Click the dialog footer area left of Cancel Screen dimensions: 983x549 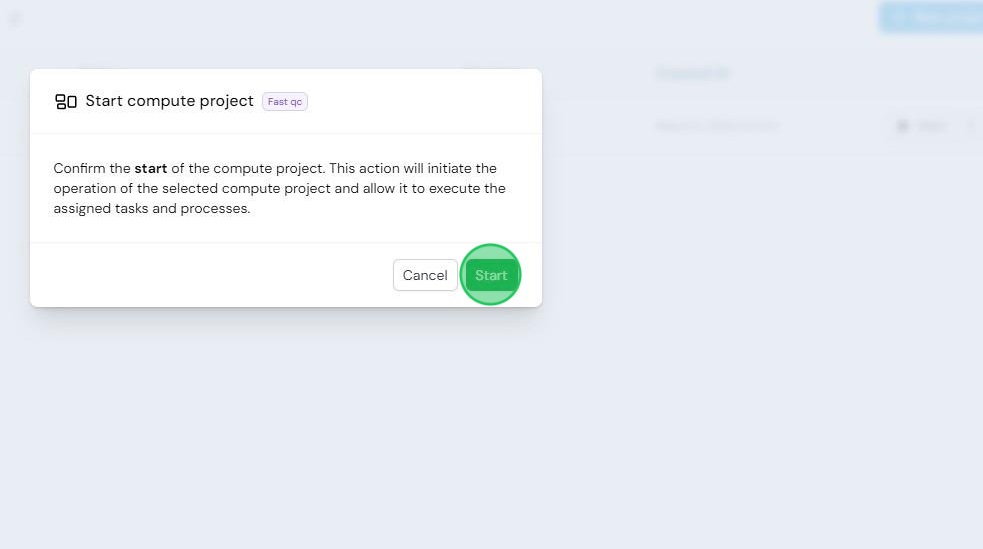click(x=211, y=275)
